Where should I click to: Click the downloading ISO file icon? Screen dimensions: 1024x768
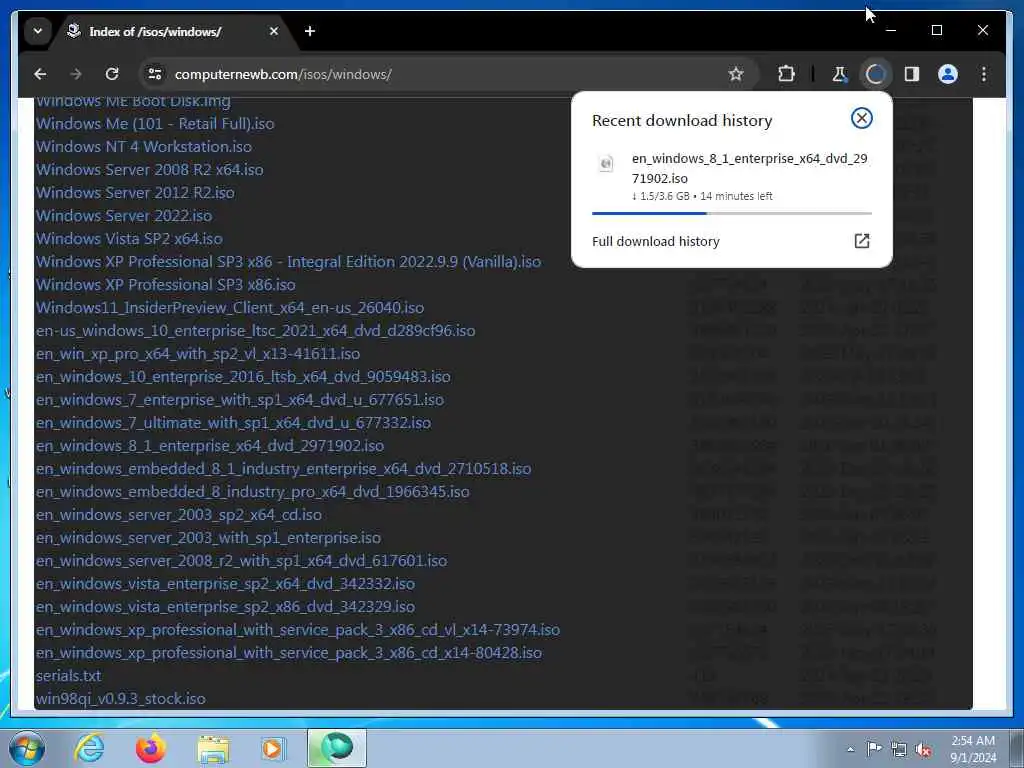[606, 163]
